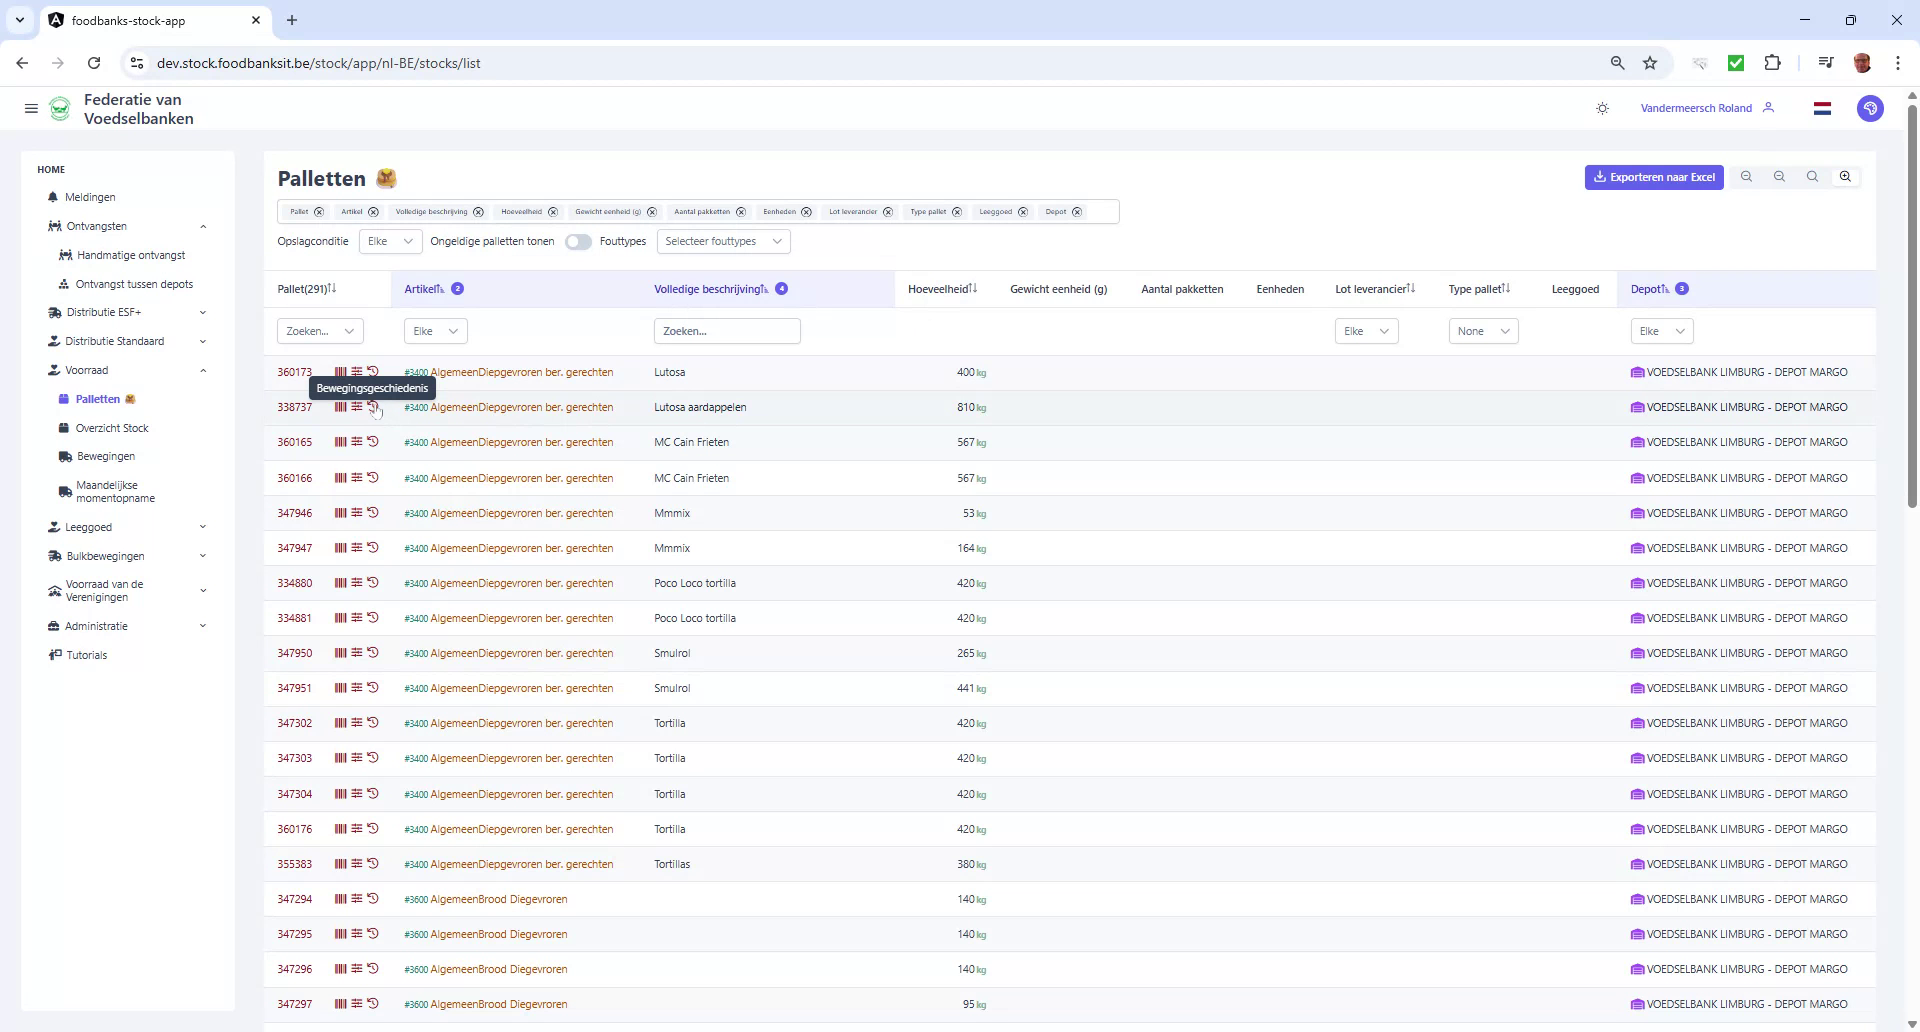Type in the Volledige beschrijving Zoeken field
Screen dimensions: 1920x1032
pyautogui.click(x=727, y=330)
